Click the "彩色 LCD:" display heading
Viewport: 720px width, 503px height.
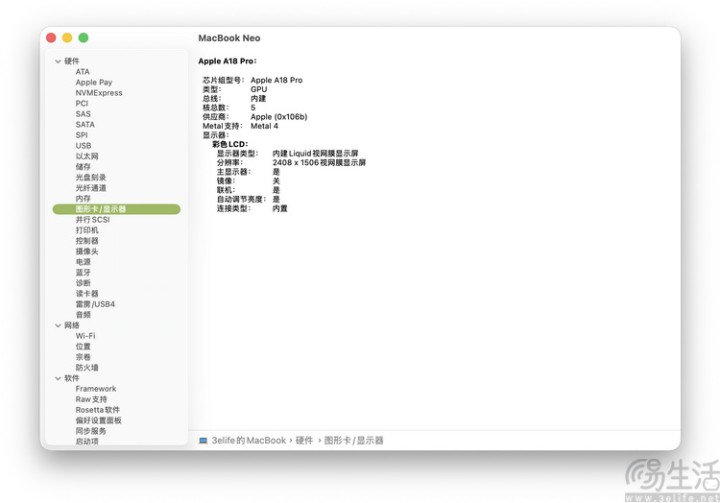tap(230, 144)
